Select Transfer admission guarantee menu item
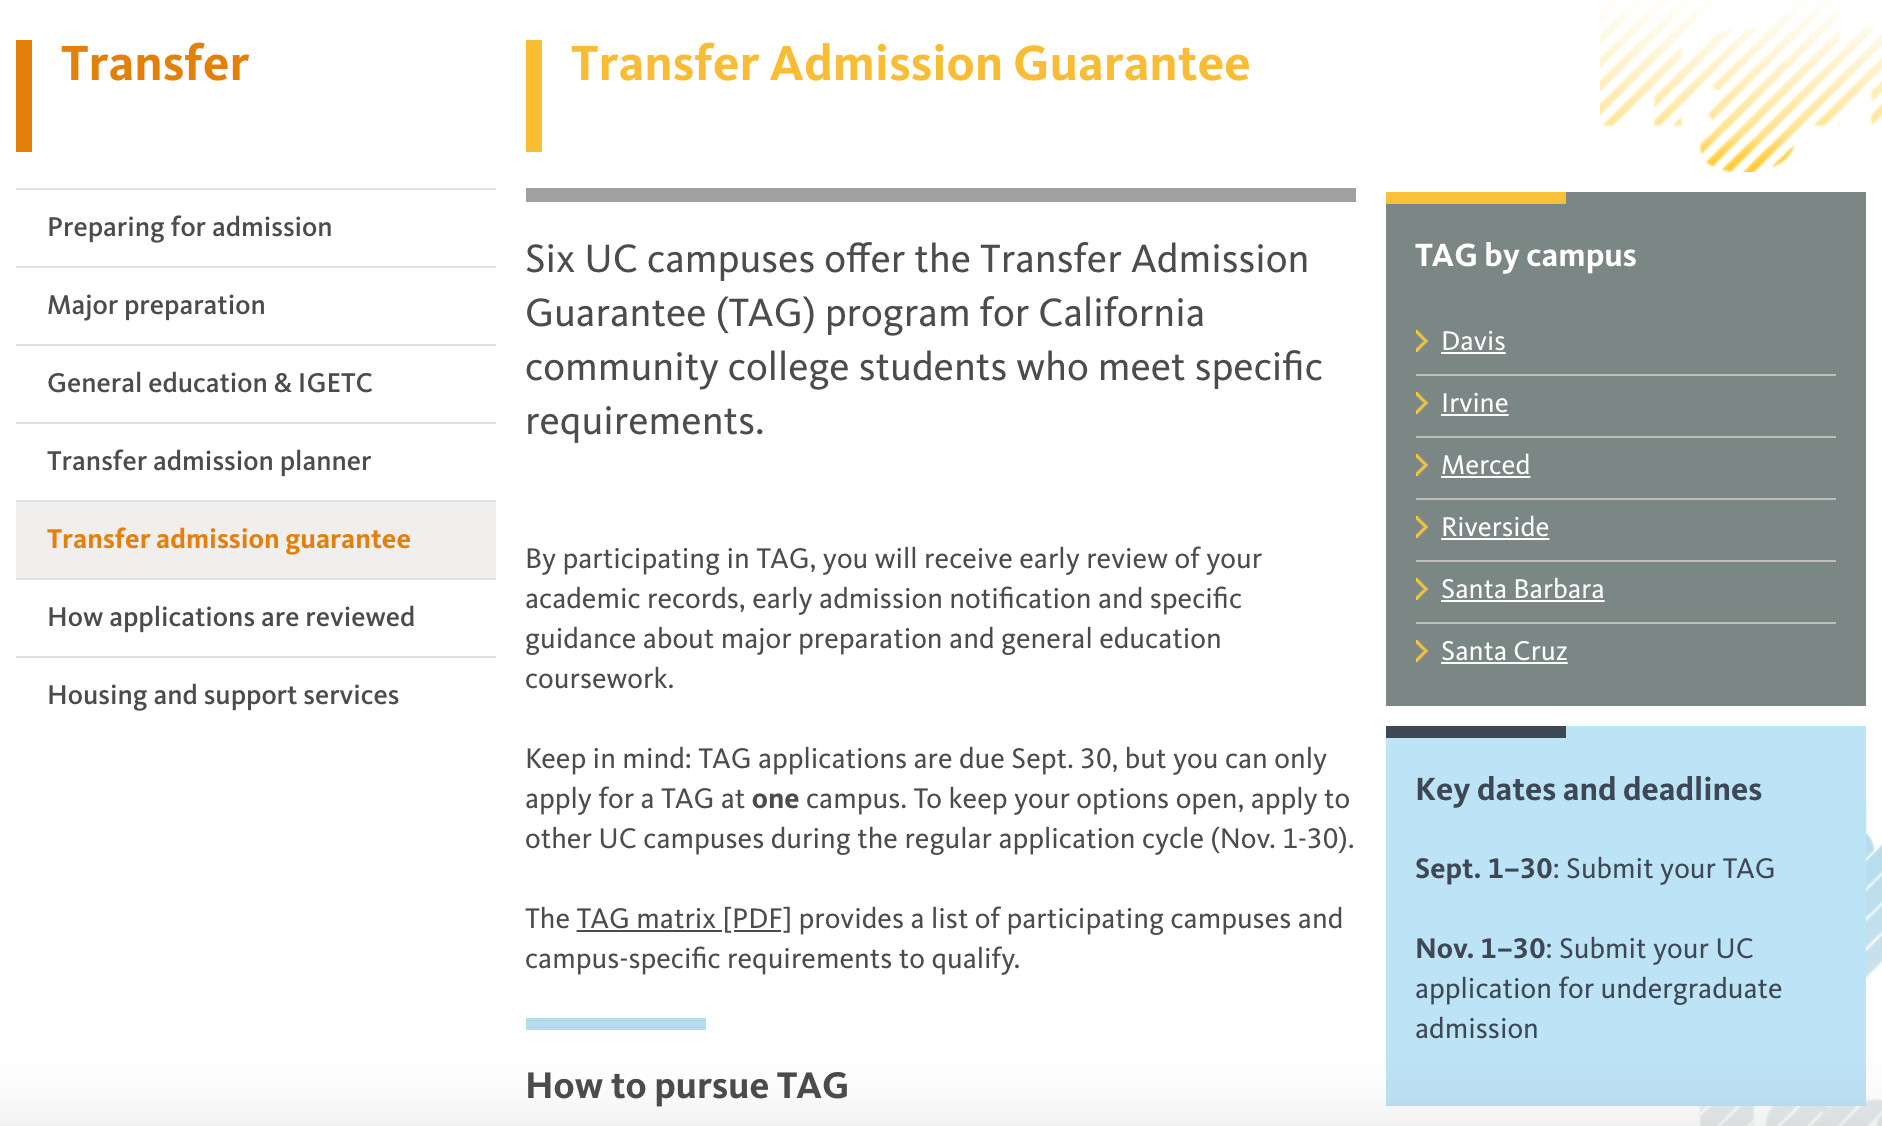1882x1126 pixels. click(229, 539)
